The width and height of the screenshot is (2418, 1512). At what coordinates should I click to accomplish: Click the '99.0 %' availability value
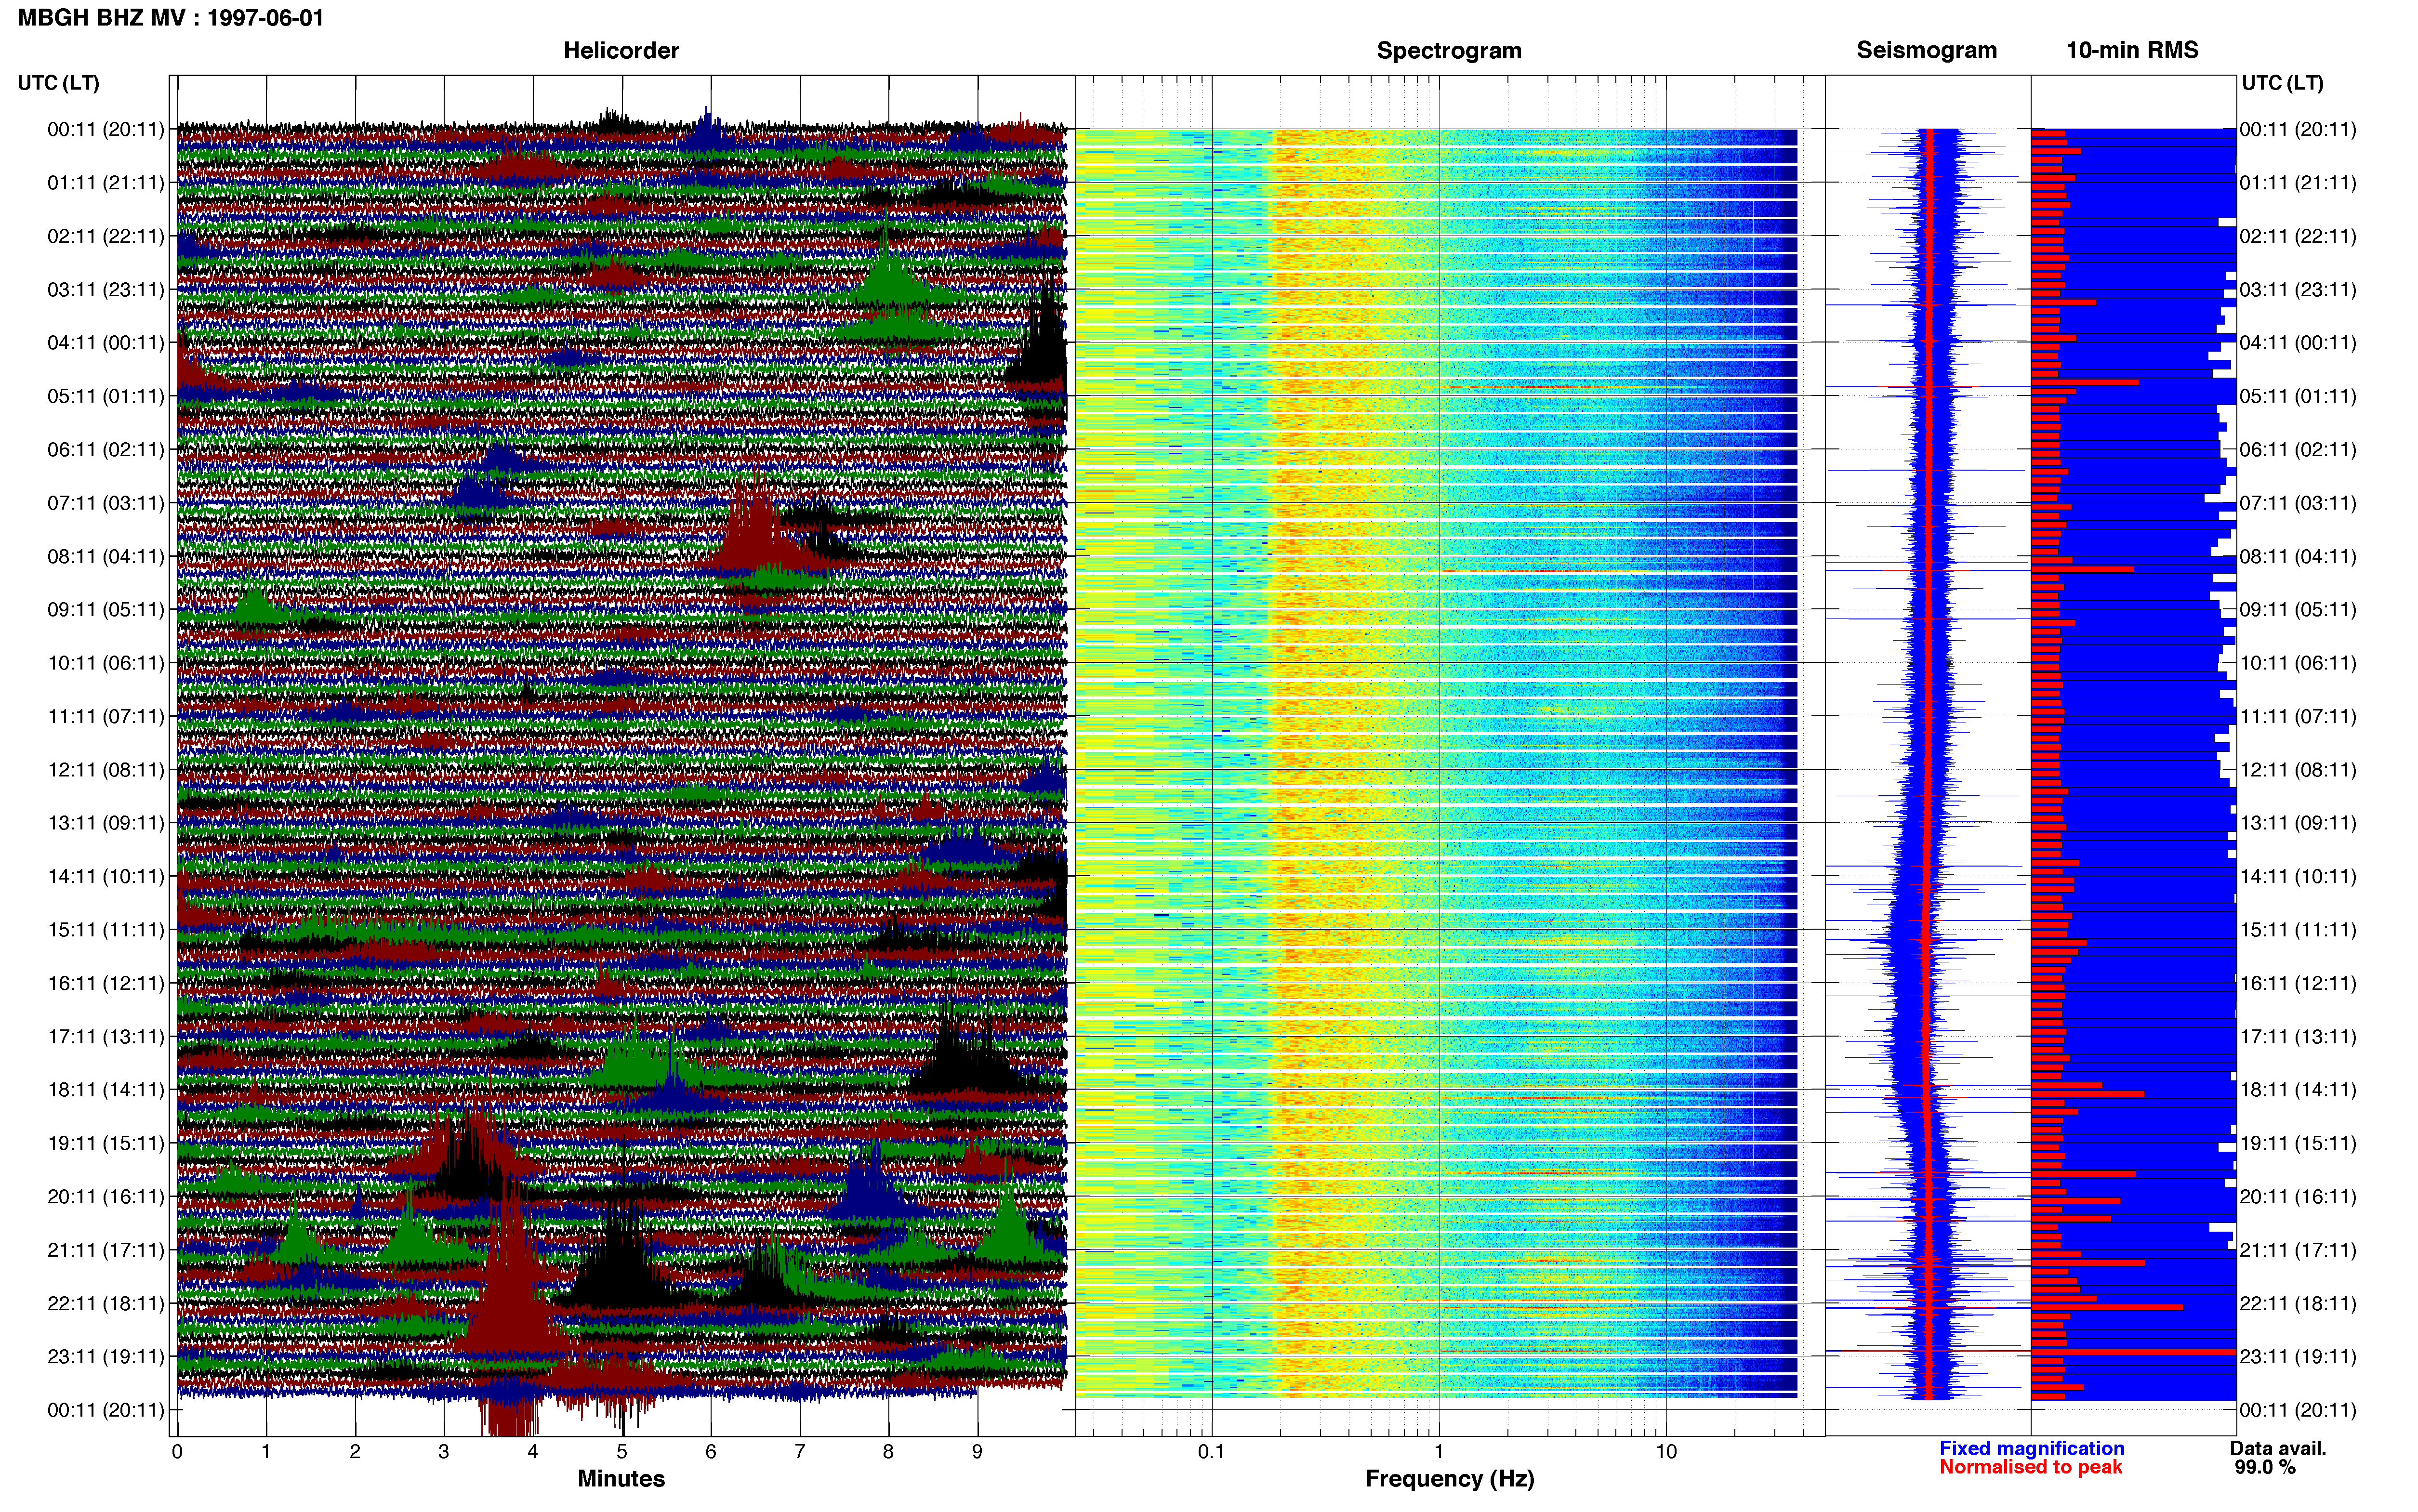click(x=2265, y=1467)
